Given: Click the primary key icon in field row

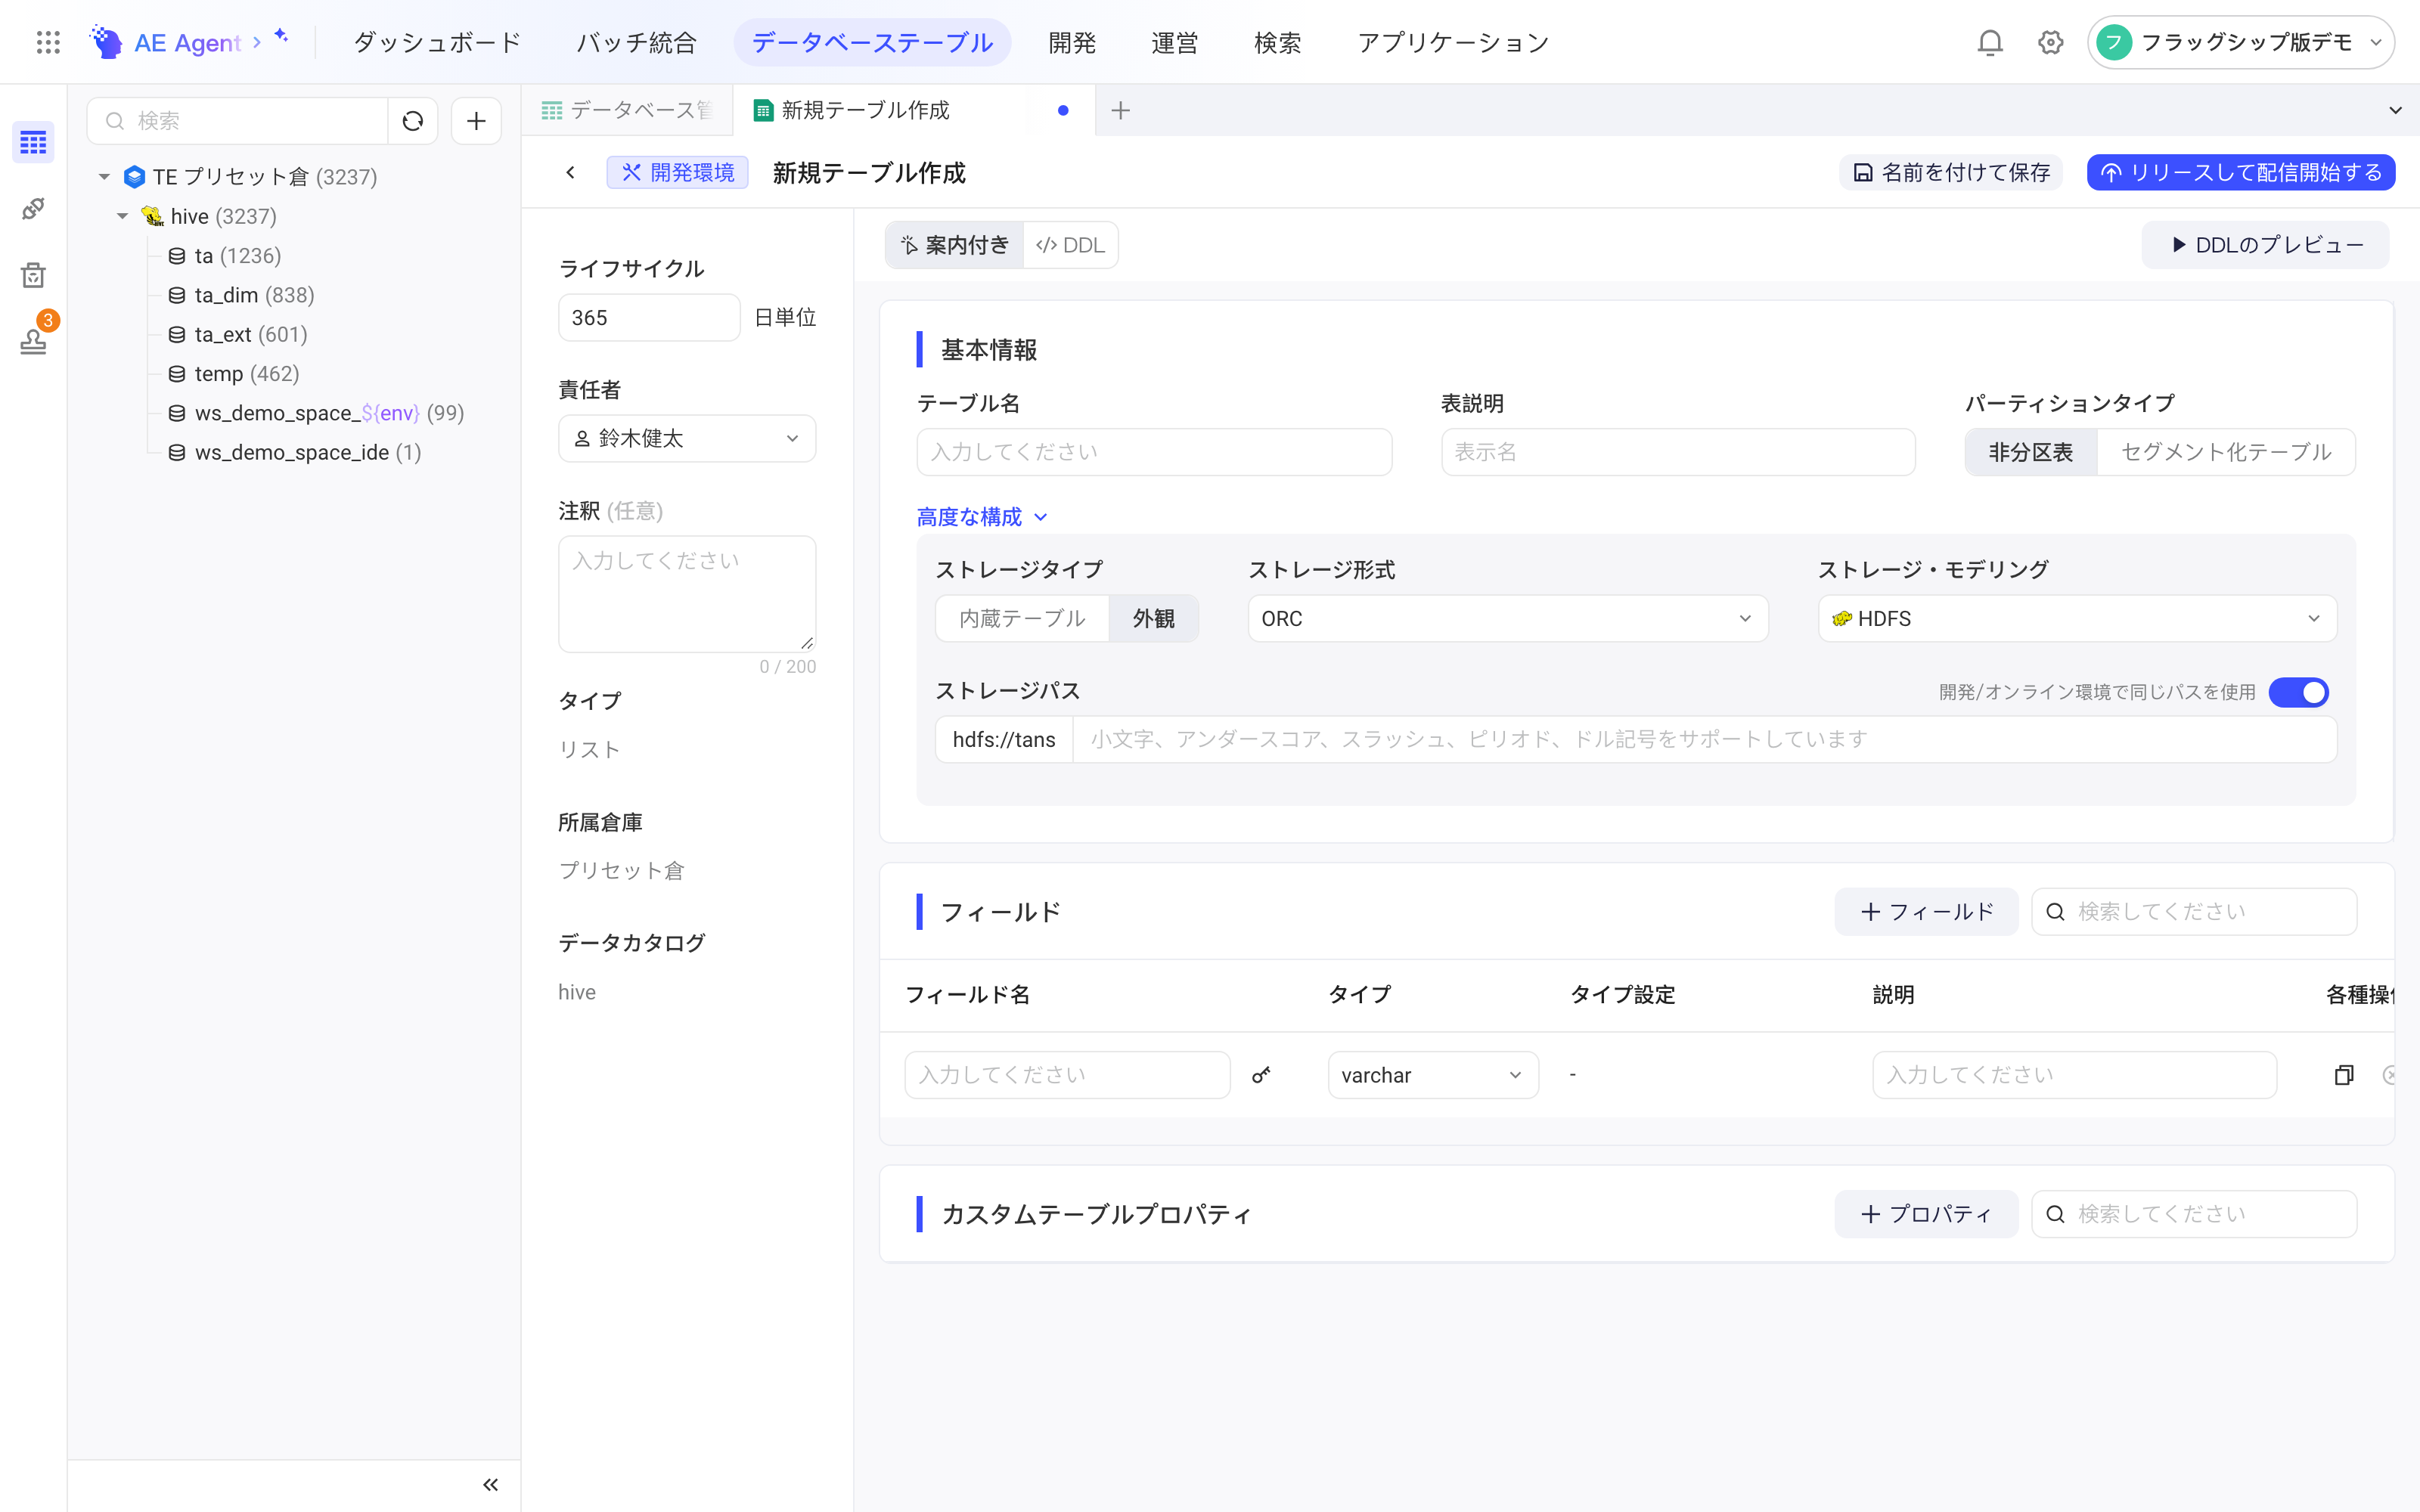Looking at the screenshot, I should tap(1261, 1075).
